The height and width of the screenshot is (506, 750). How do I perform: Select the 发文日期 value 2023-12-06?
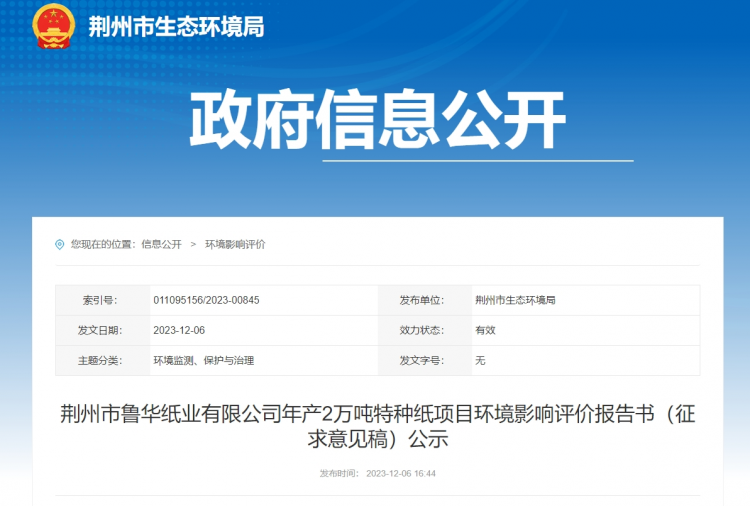[179, 330]
